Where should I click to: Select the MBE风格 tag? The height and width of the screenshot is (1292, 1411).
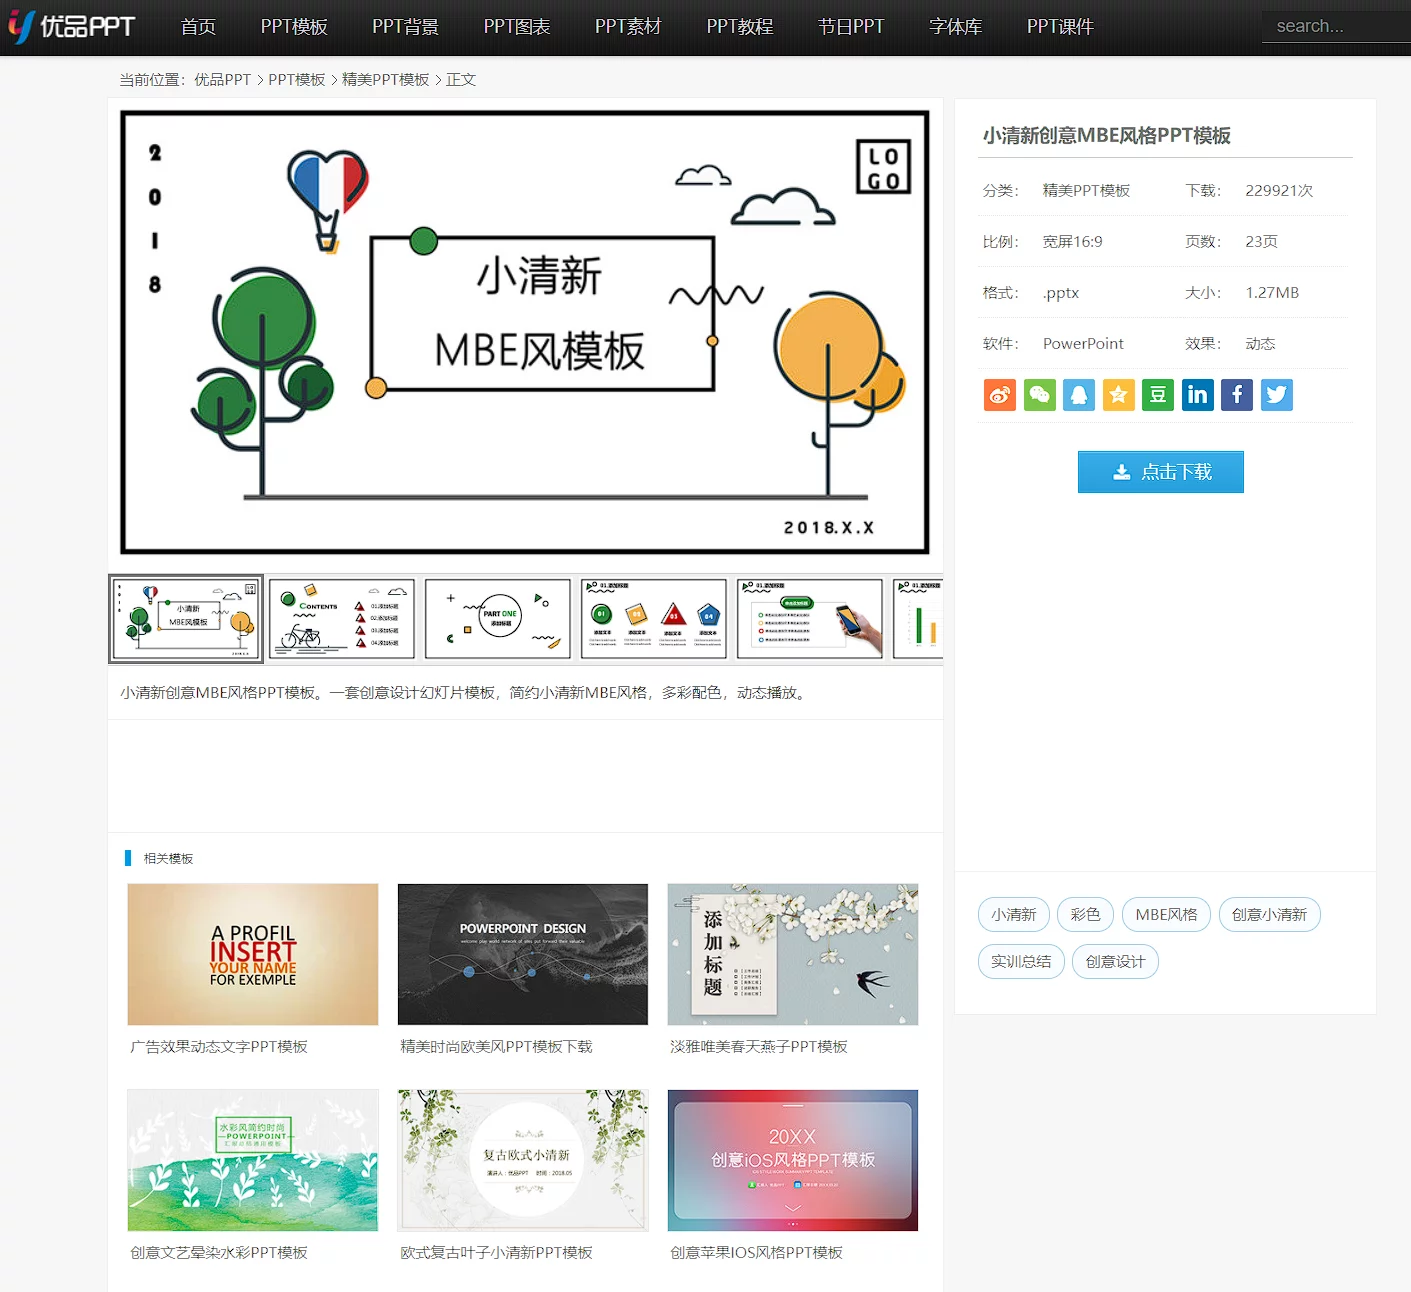coord(1166,915)
